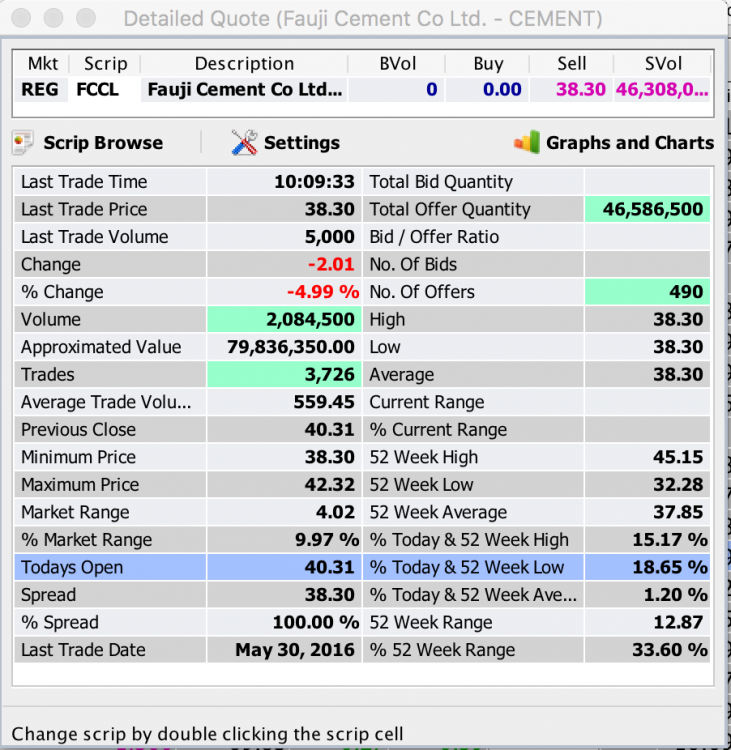The height and width of the screenshot is (750, 731).
Task: Click the Sell price 38.30 in the quote row
Action: 581,89
